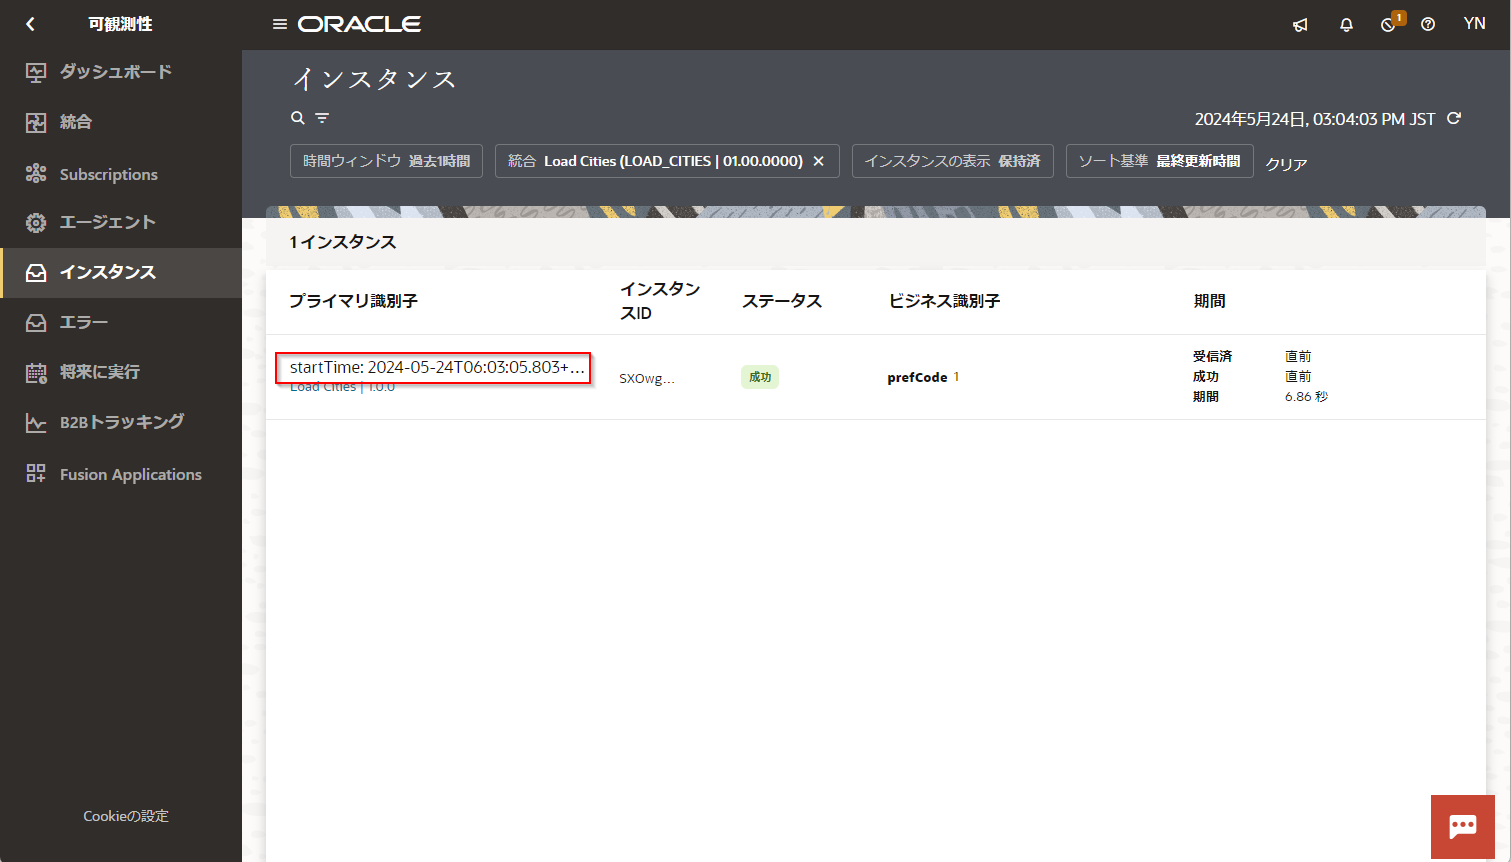Open the YN user profile menu

click(x=1474, y=24)
